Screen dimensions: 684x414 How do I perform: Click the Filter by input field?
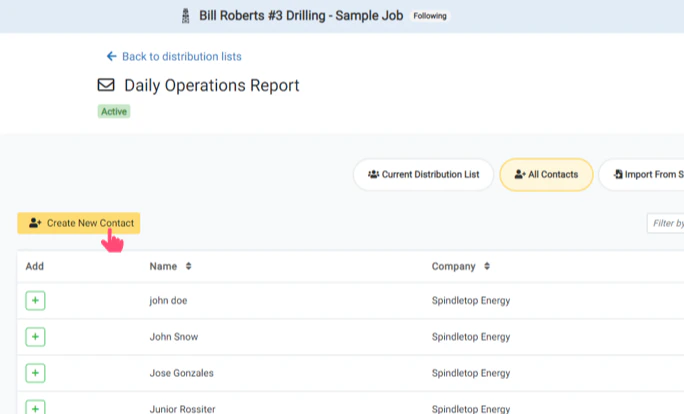click(x=666, y=223)
